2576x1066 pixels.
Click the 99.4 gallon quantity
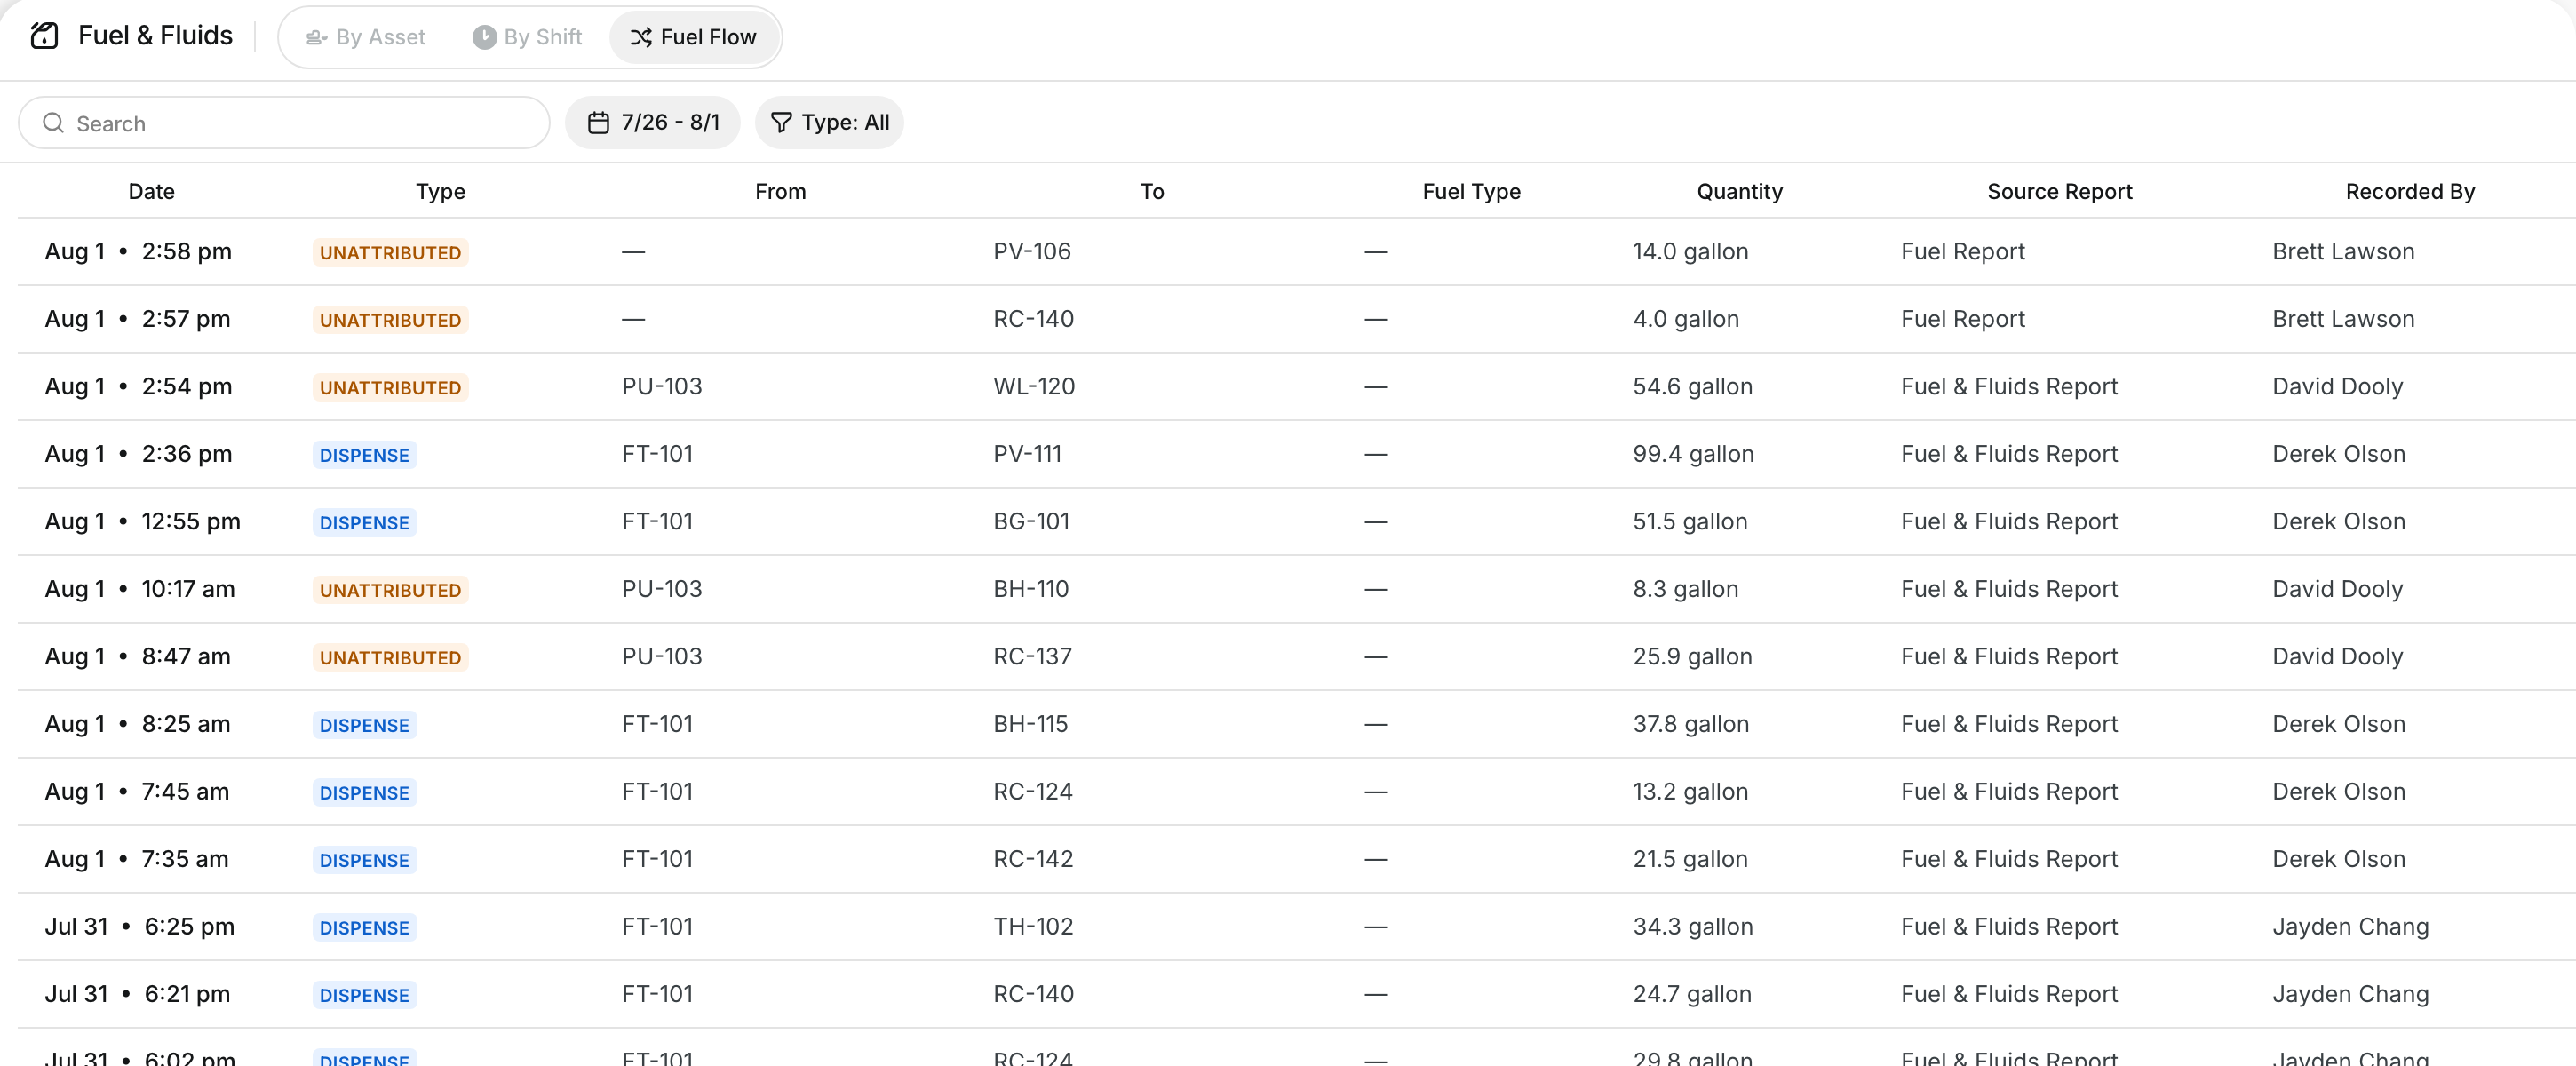click(x=1693, y=455)
